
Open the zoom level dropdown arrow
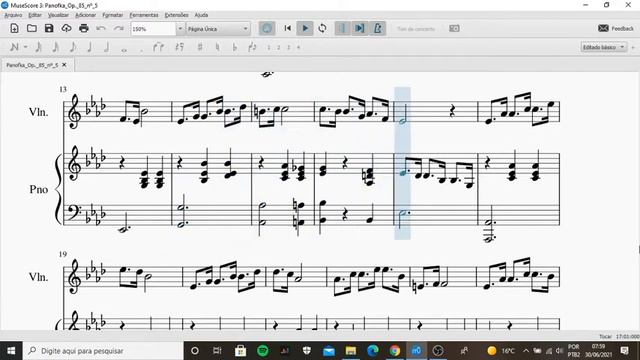[180, 29]
